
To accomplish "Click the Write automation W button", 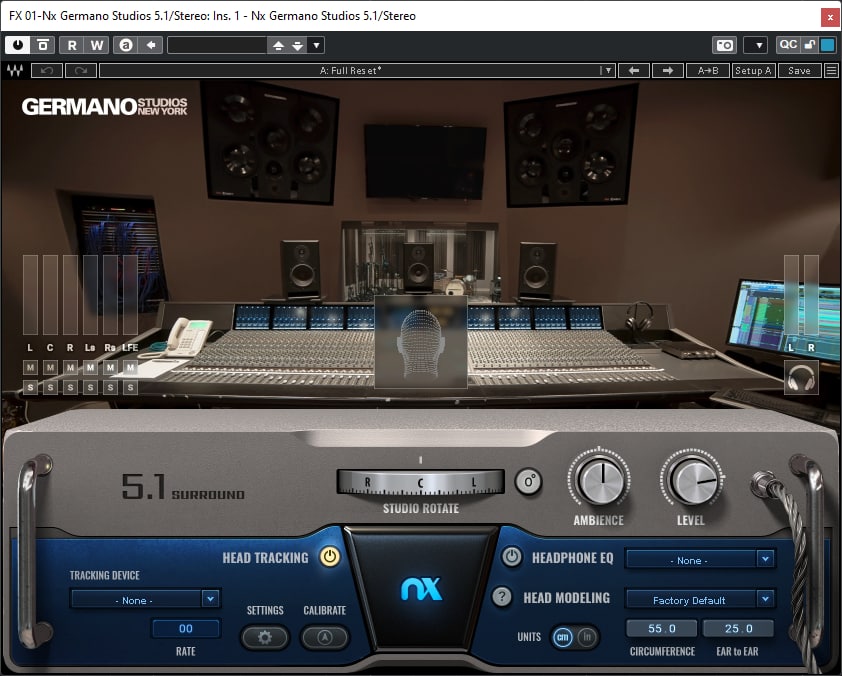I will [x=97, y=45].
